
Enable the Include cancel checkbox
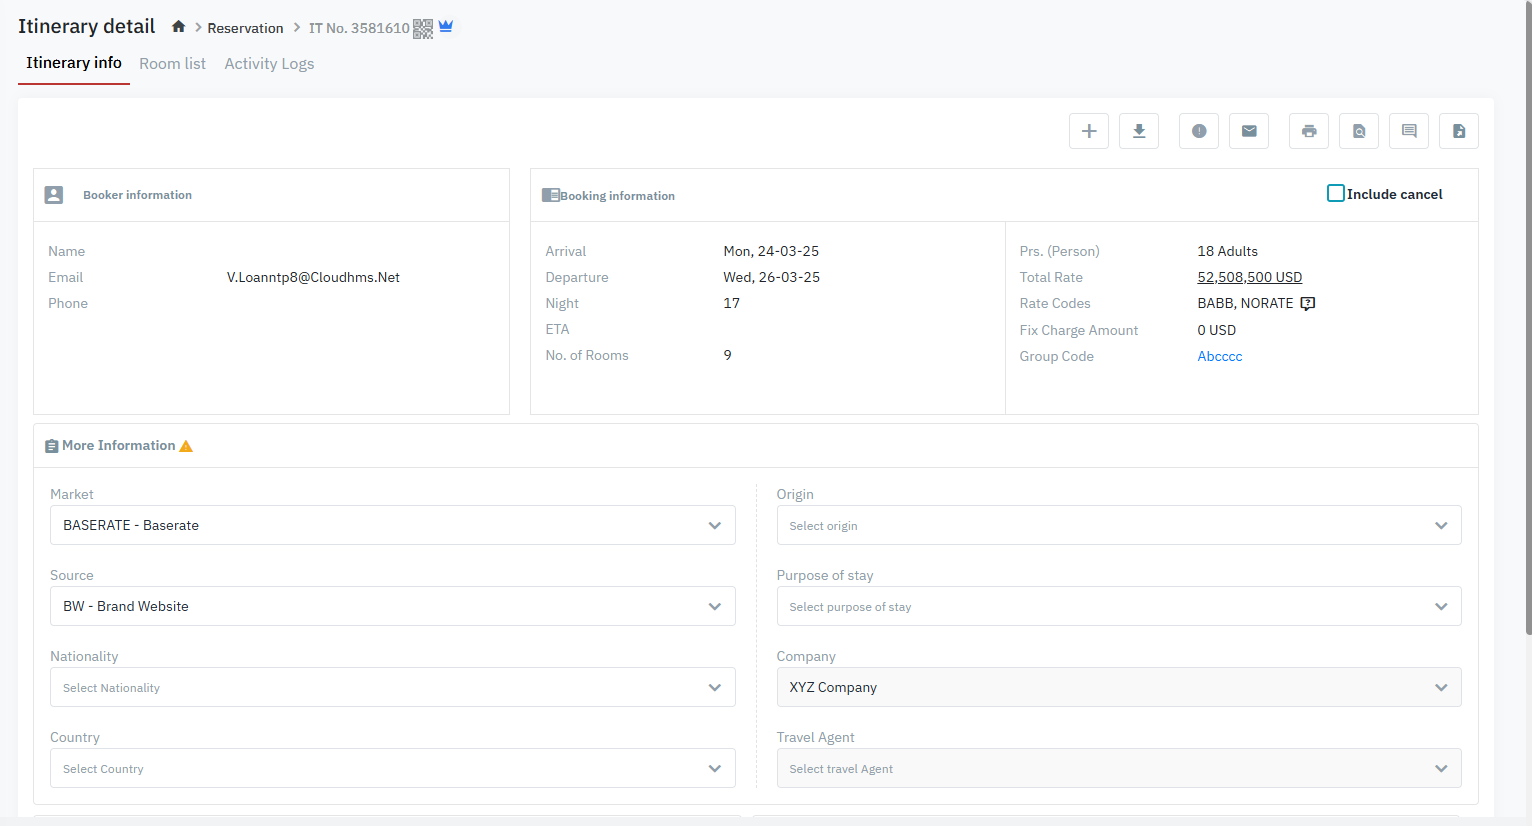1335,193
